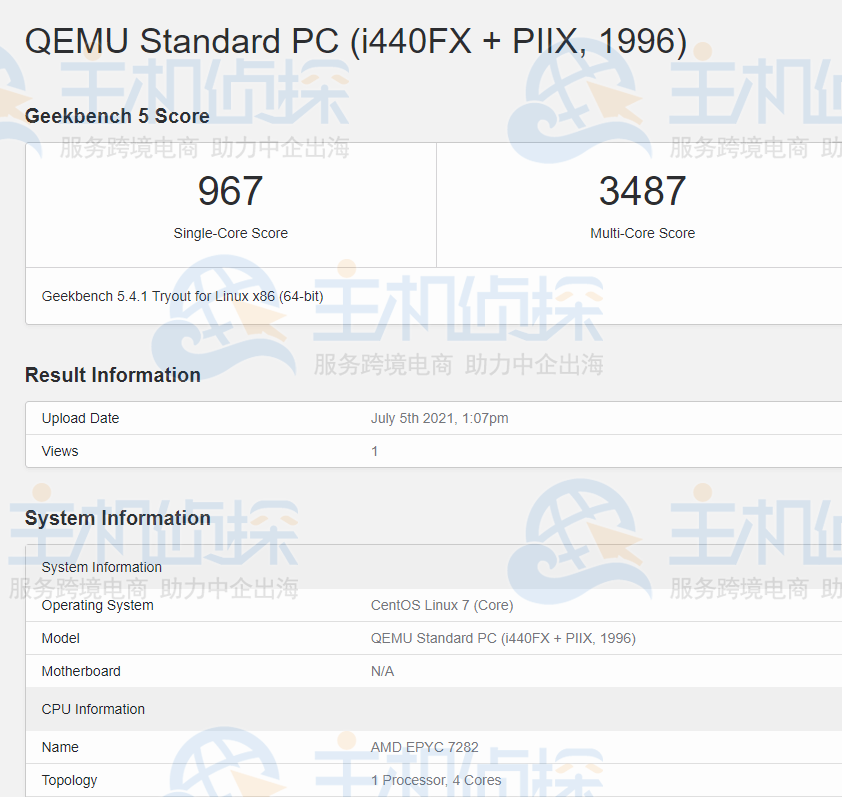Viewport: 842px width, 797px height.
Task: Click the QEMU value in the Model row
Action: 503,638
